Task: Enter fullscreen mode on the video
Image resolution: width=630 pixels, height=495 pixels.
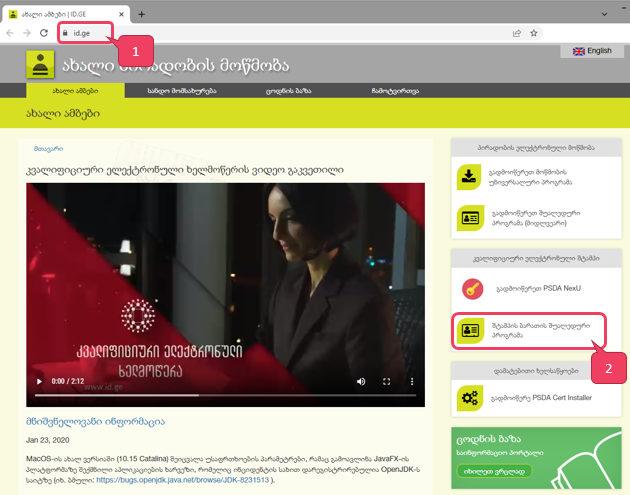Action: pos(386,381)
